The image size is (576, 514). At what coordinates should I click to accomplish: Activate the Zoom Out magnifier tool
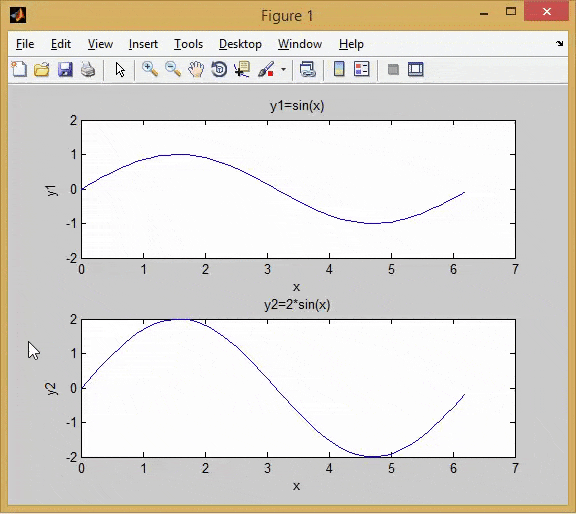tap(173, 69)
